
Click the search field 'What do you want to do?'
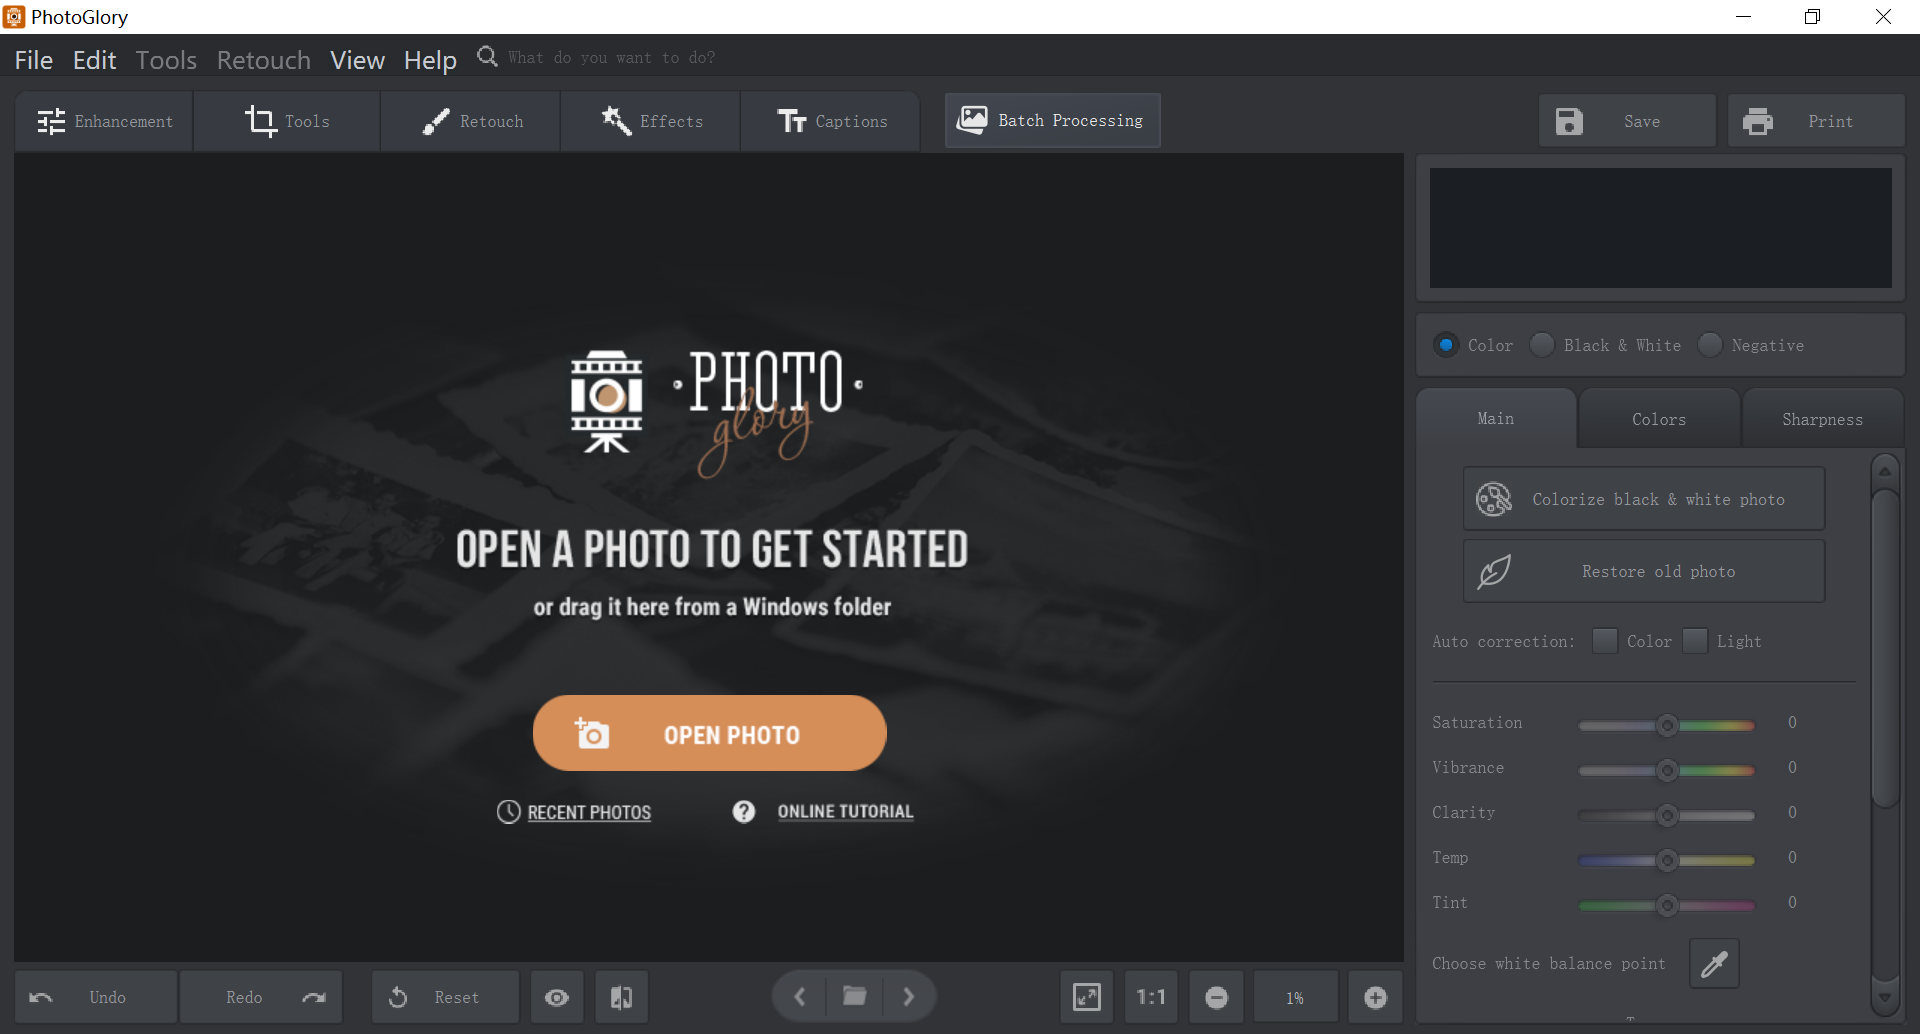(x=611, y=58)
